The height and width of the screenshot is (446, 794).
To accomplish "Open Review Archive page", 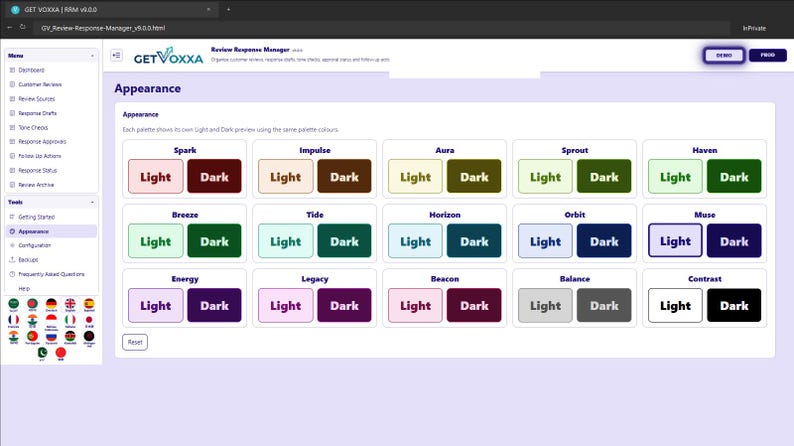I will pos(51,185).
